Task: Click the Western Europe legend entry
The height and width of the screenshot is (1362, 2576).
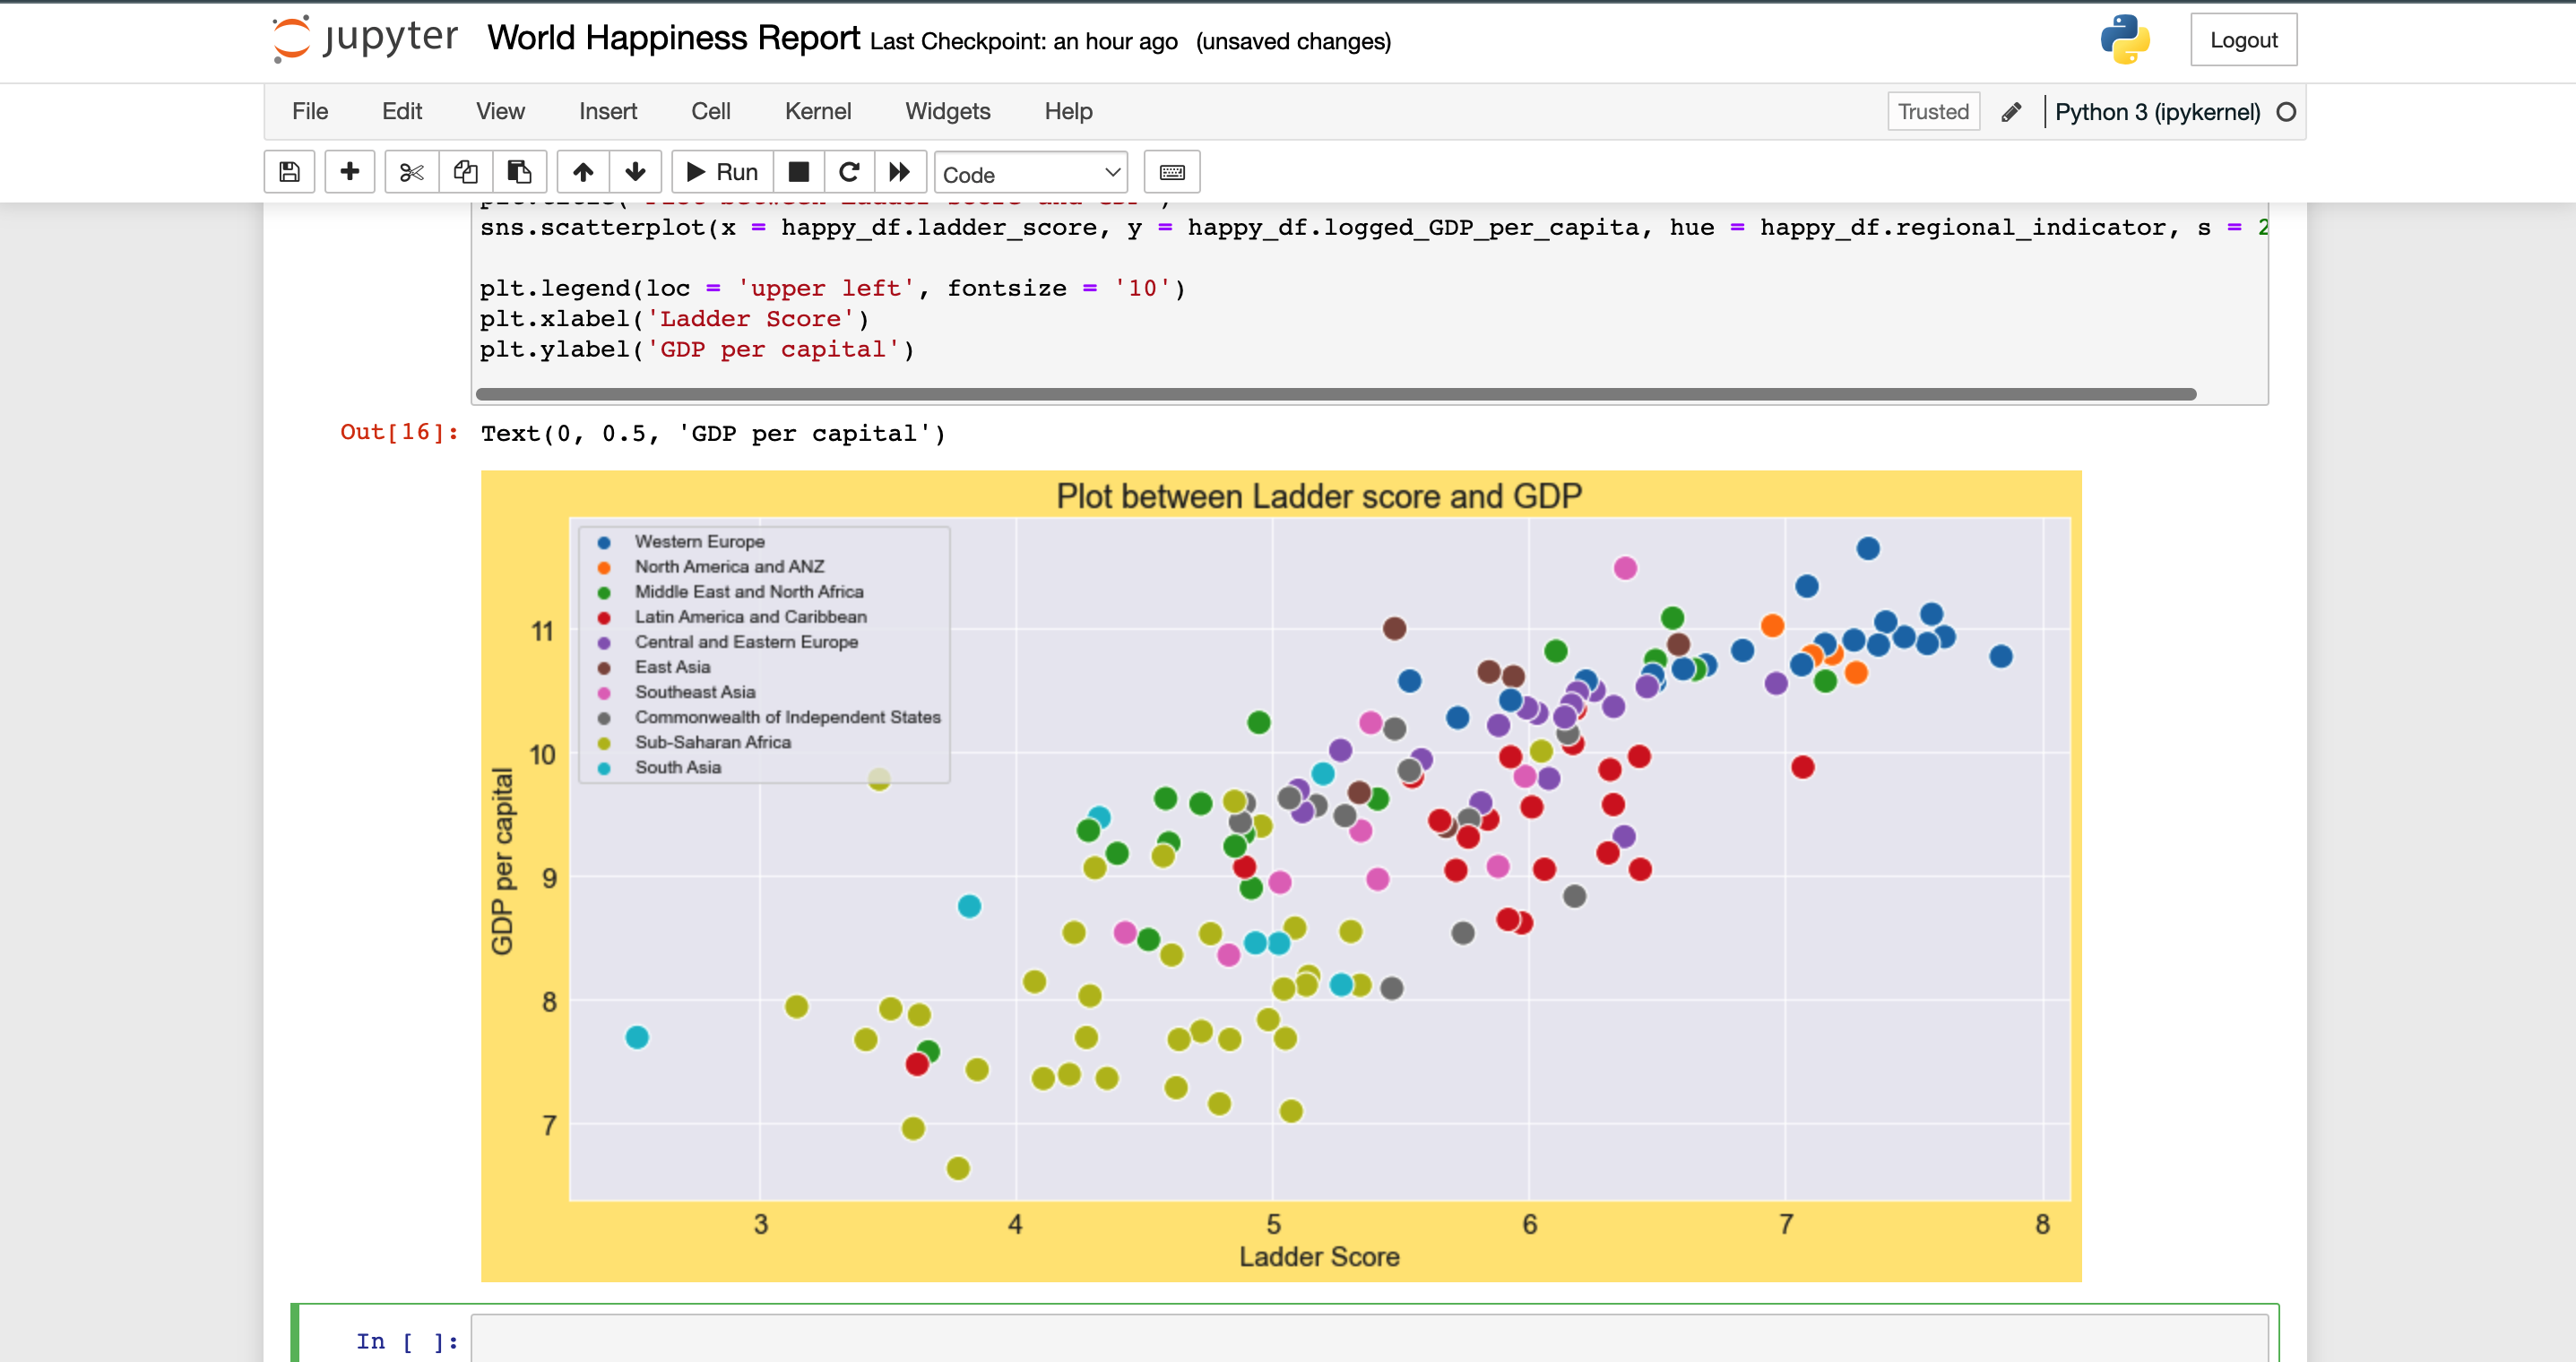Action: [699, 541]
